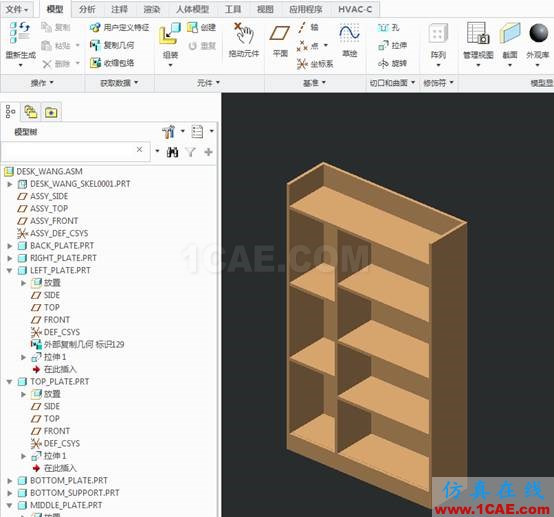Open the 管理视图 view manager
Screen dimensions: 554x517
tap(478, 33)
